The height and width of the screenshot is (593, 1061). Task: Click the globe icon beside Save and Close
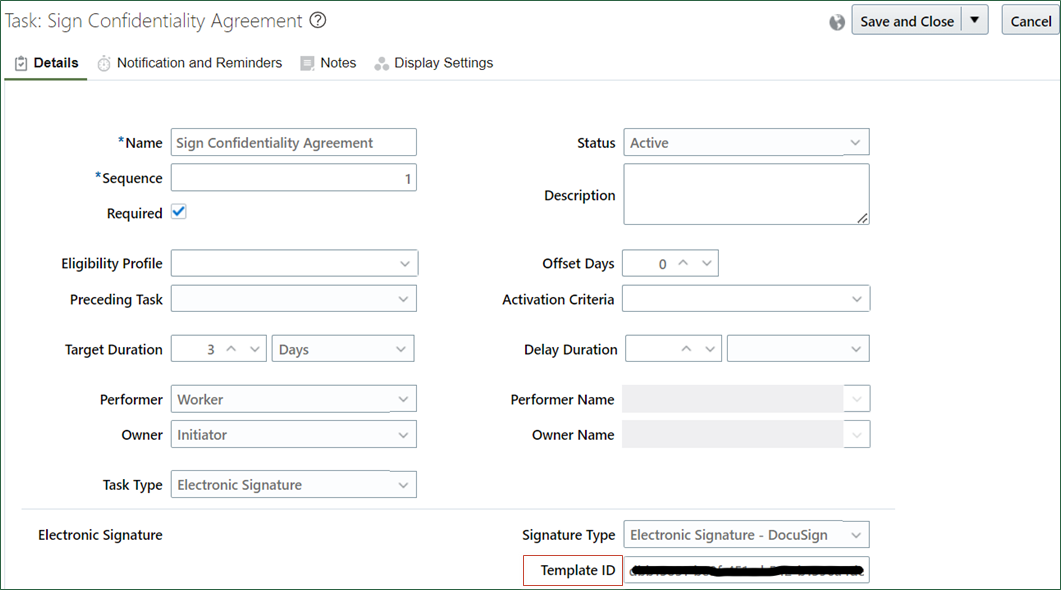point(838,22)
